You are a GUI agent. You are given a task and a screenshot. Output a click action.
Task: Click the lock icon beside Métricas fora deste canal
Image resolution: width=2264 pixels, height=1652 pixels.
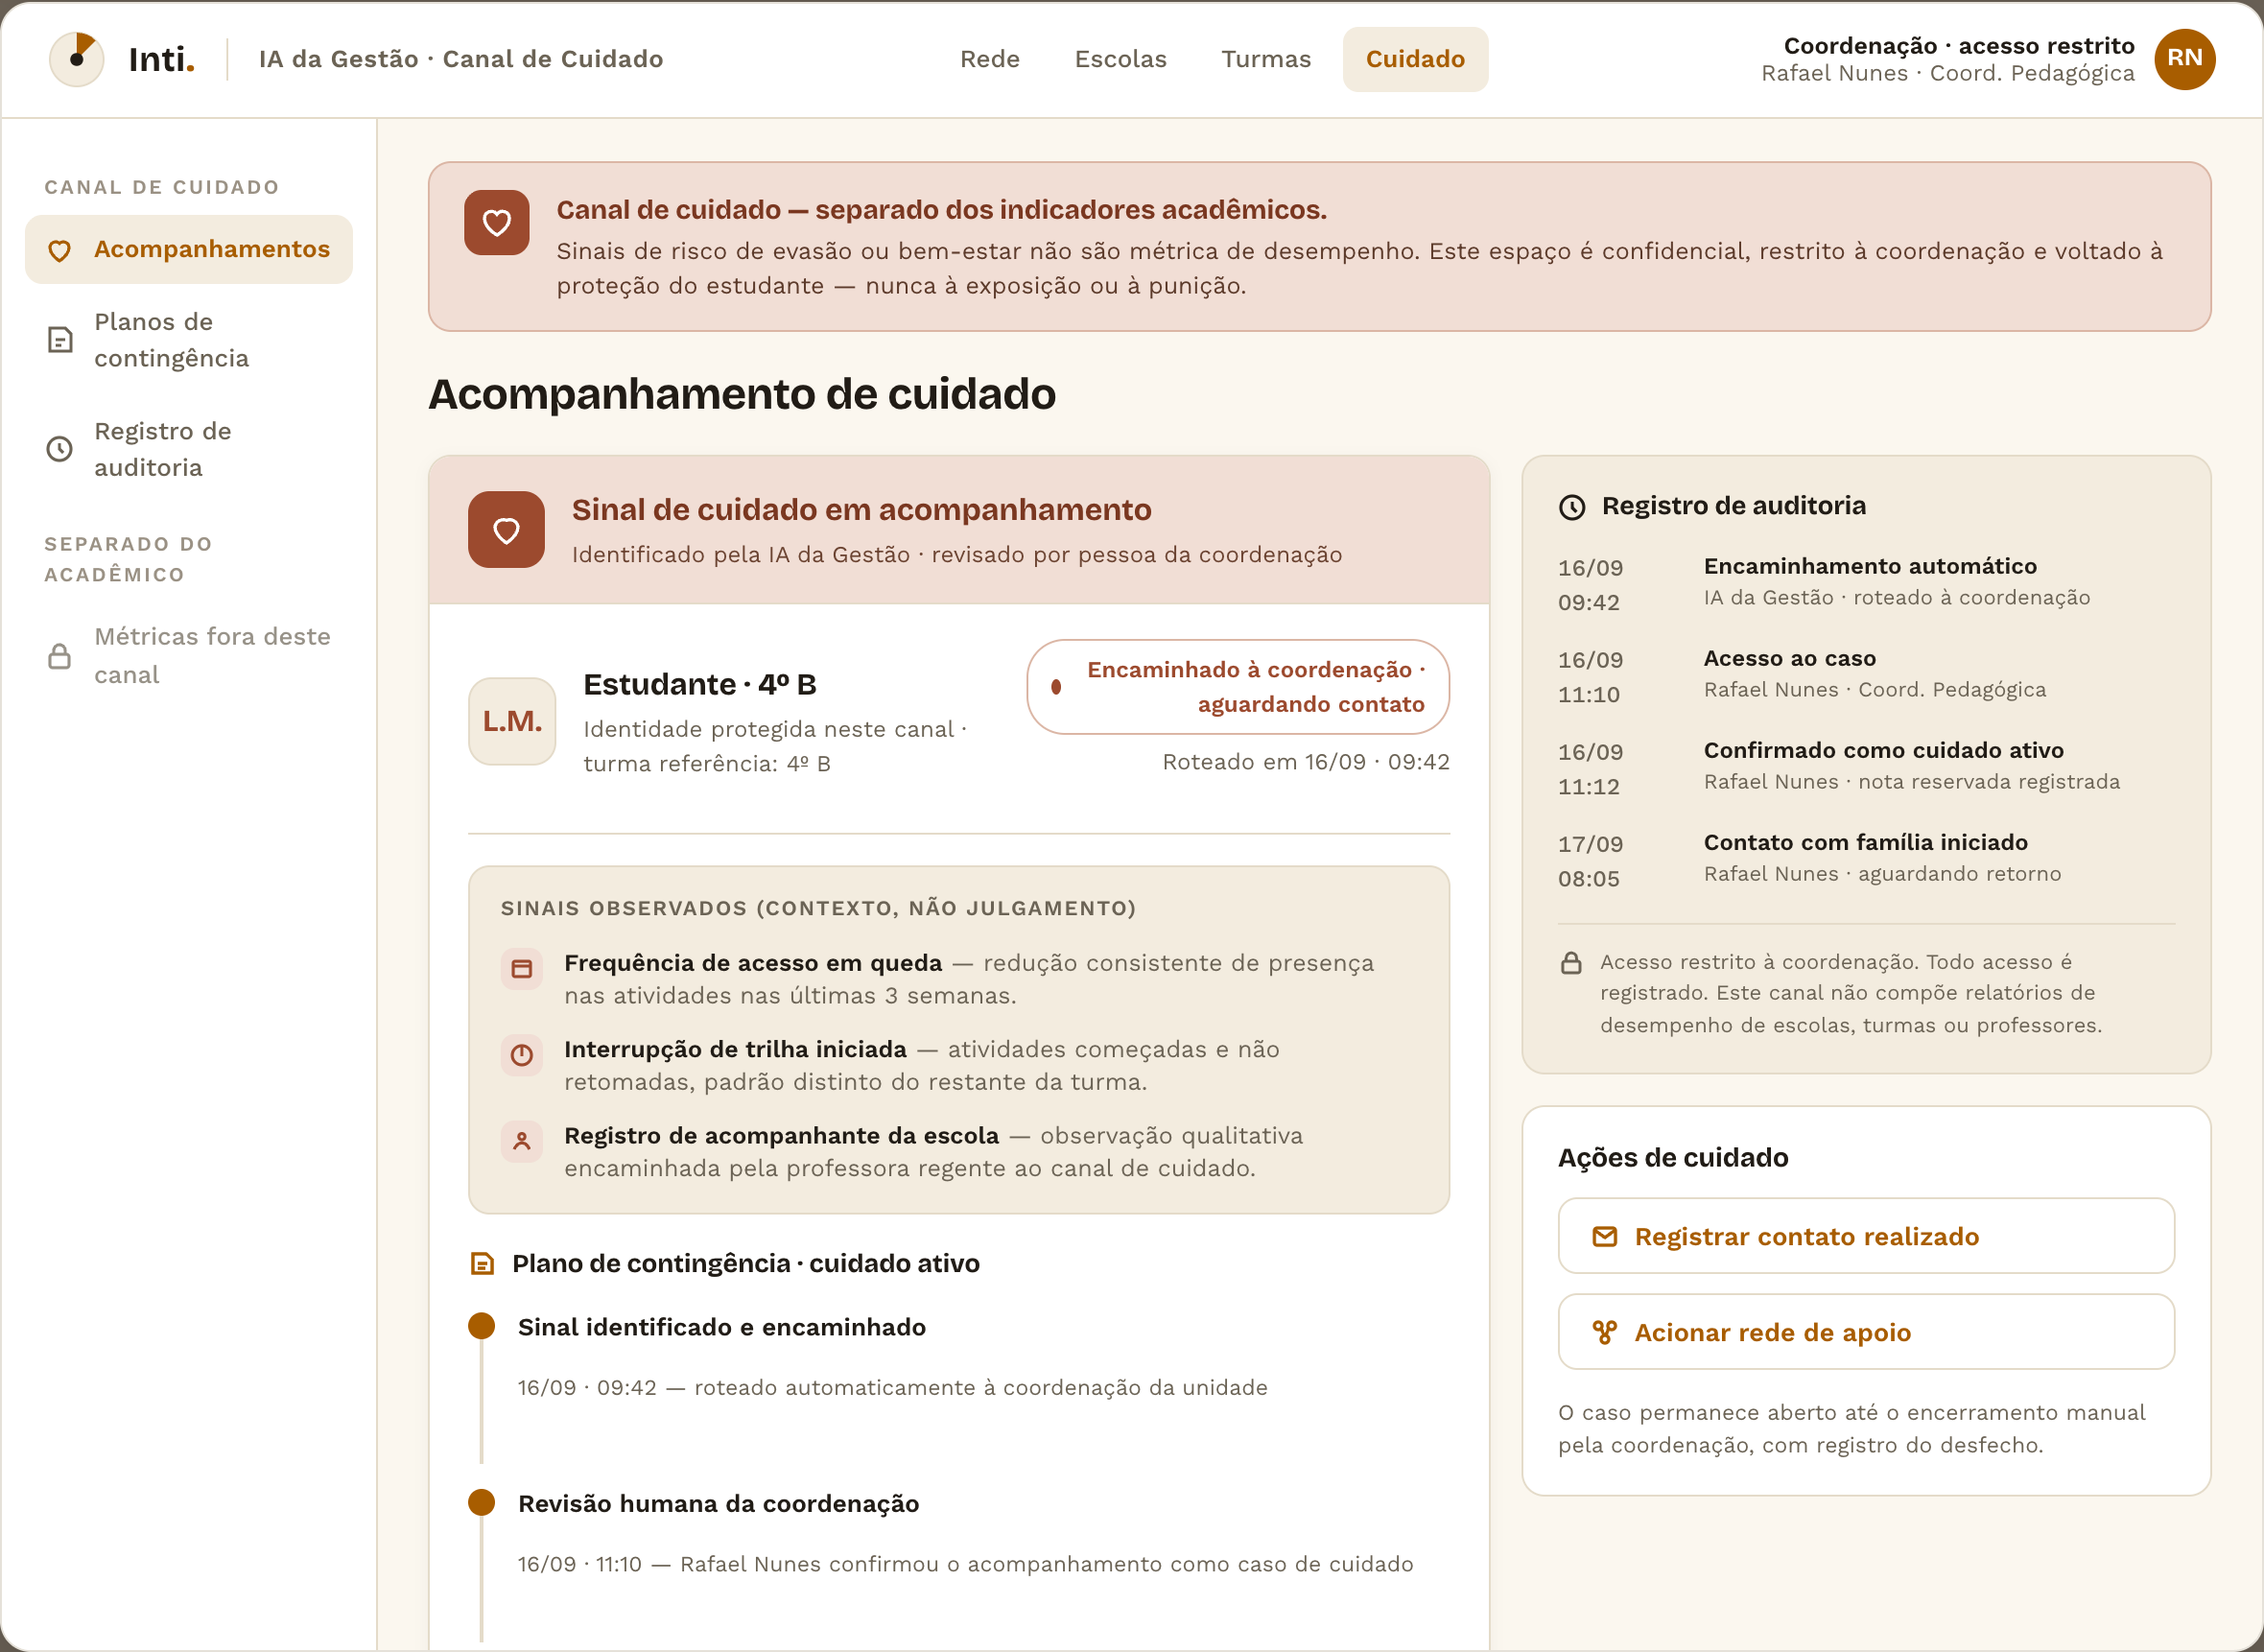[60, 656]
